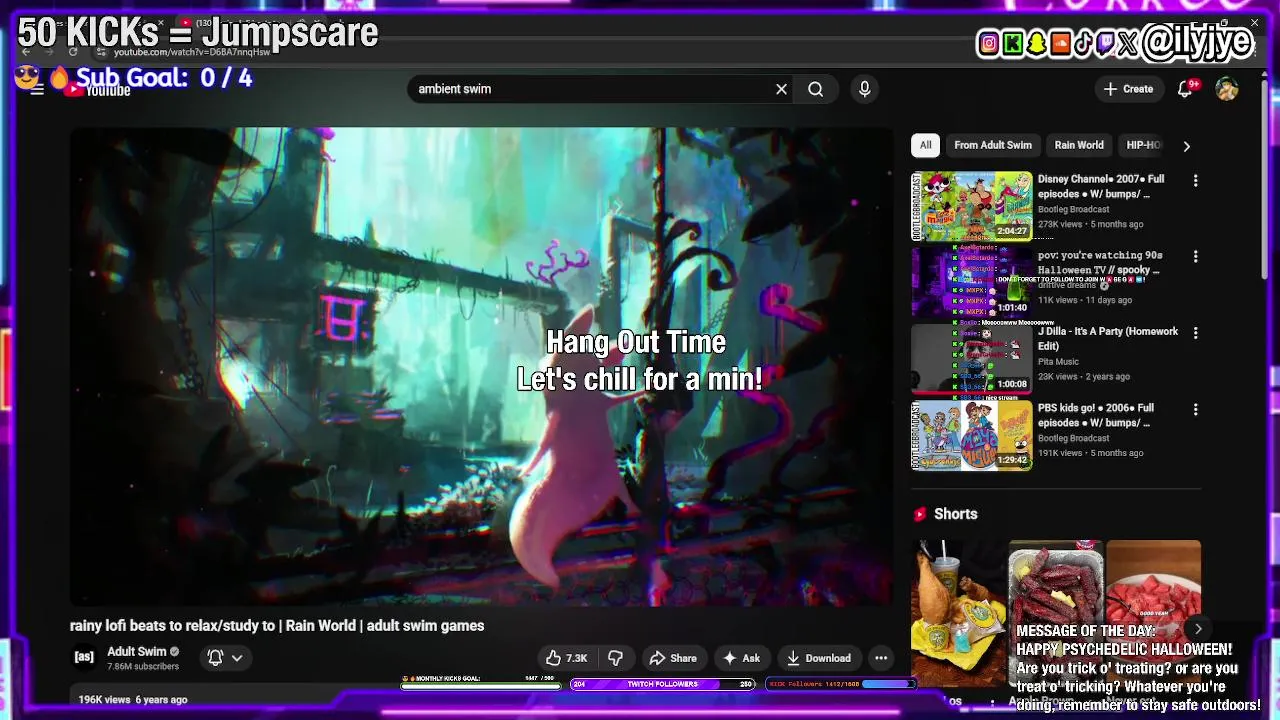Click the main Rain World video player
The image size is (1280, 720).
pyautogui.click(x=481, y=366)
